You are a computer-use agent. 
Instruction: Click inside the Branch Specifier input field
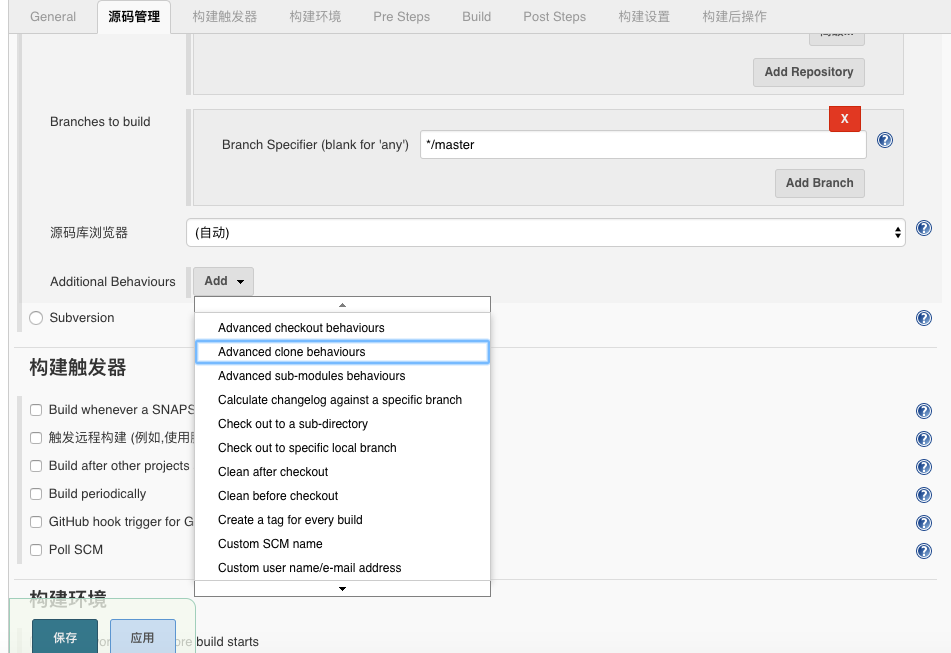pyautogui.click(x=641, y=143)
